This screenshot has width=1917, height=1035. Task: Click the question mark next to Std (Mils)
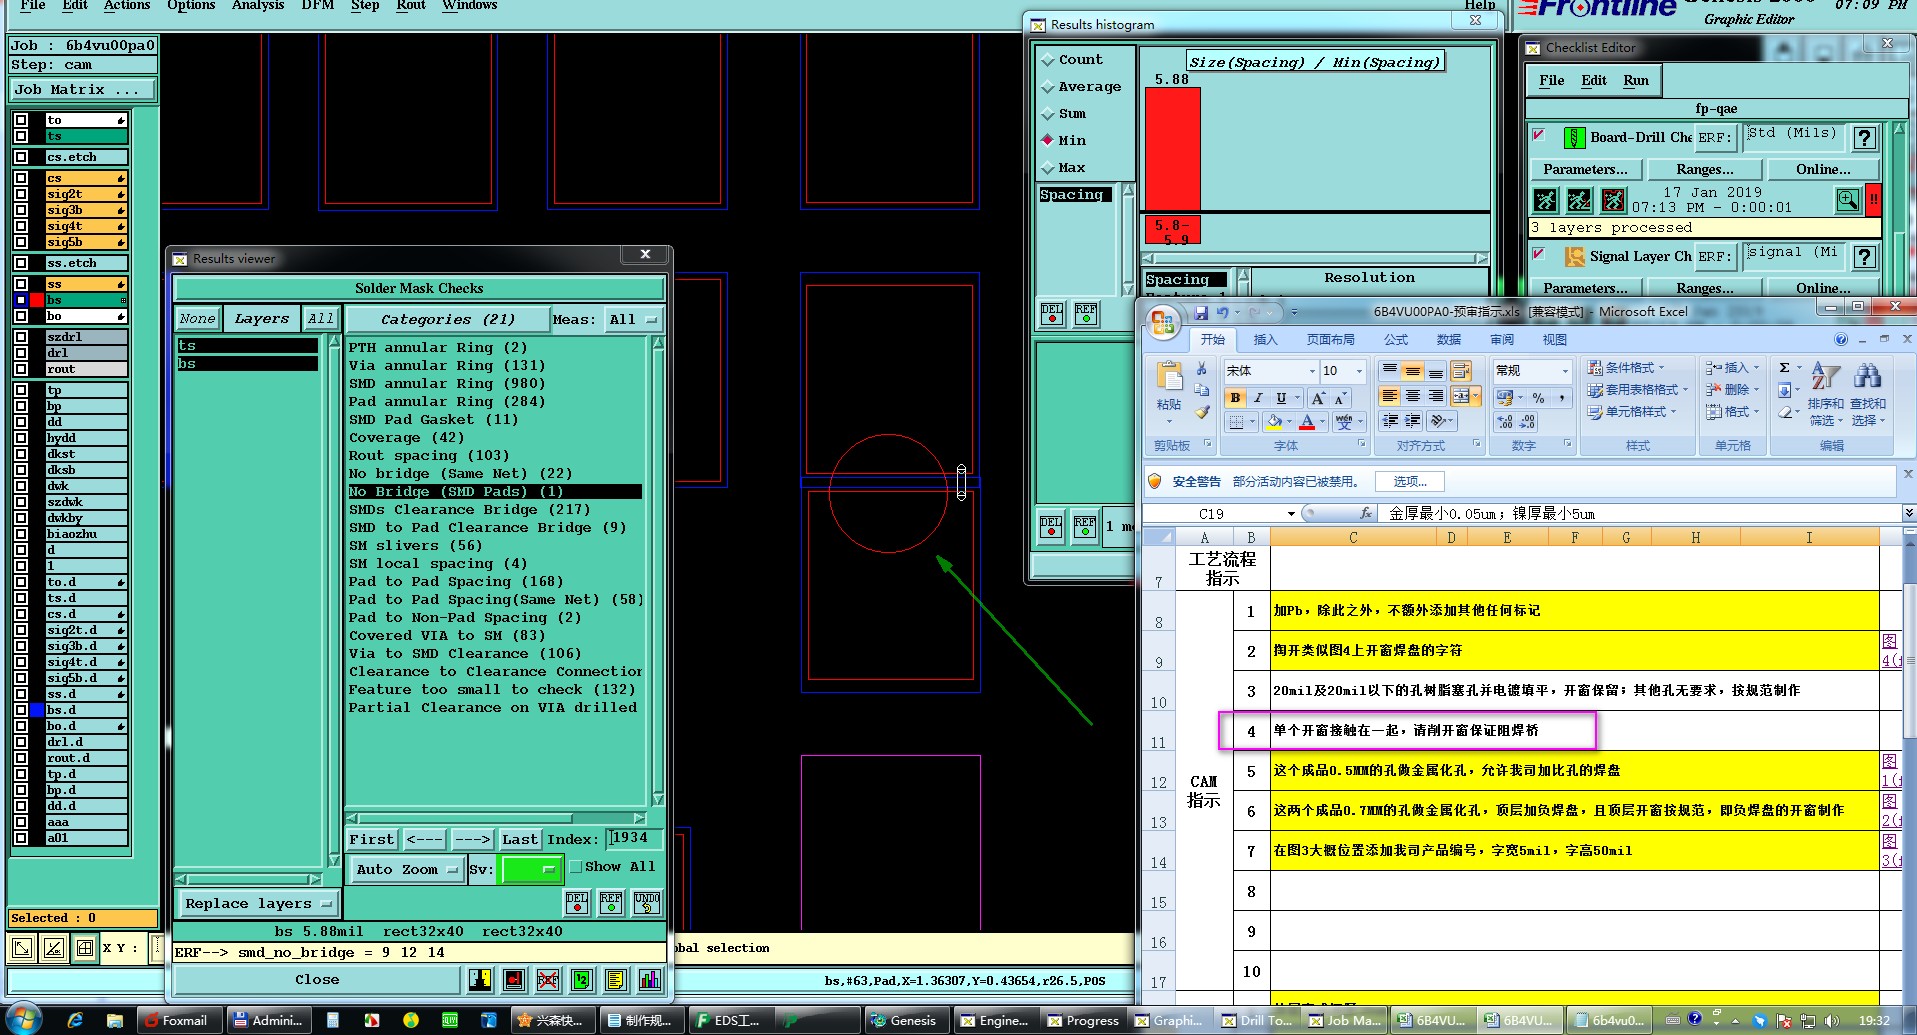[x=1864, y=138]
